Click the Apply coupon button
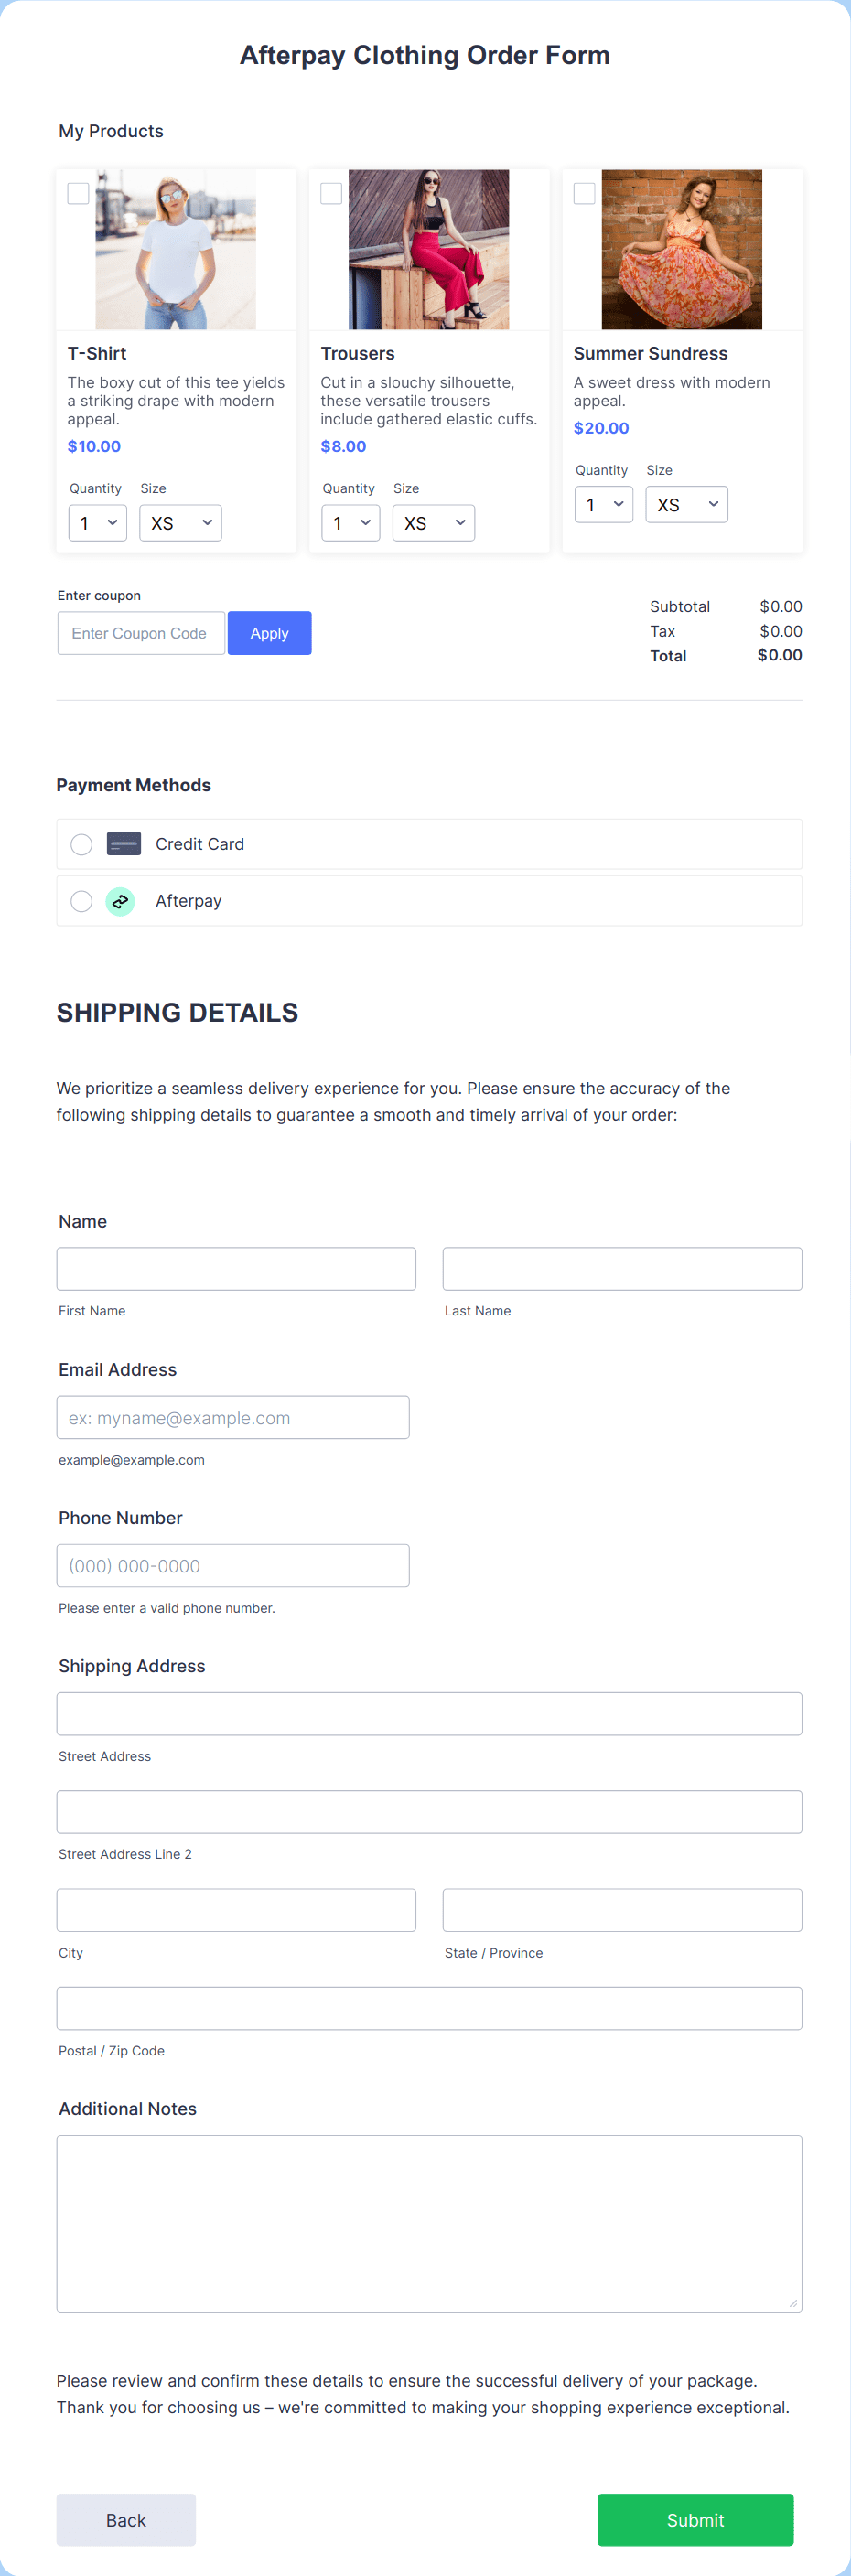 (x=269, y=632)
